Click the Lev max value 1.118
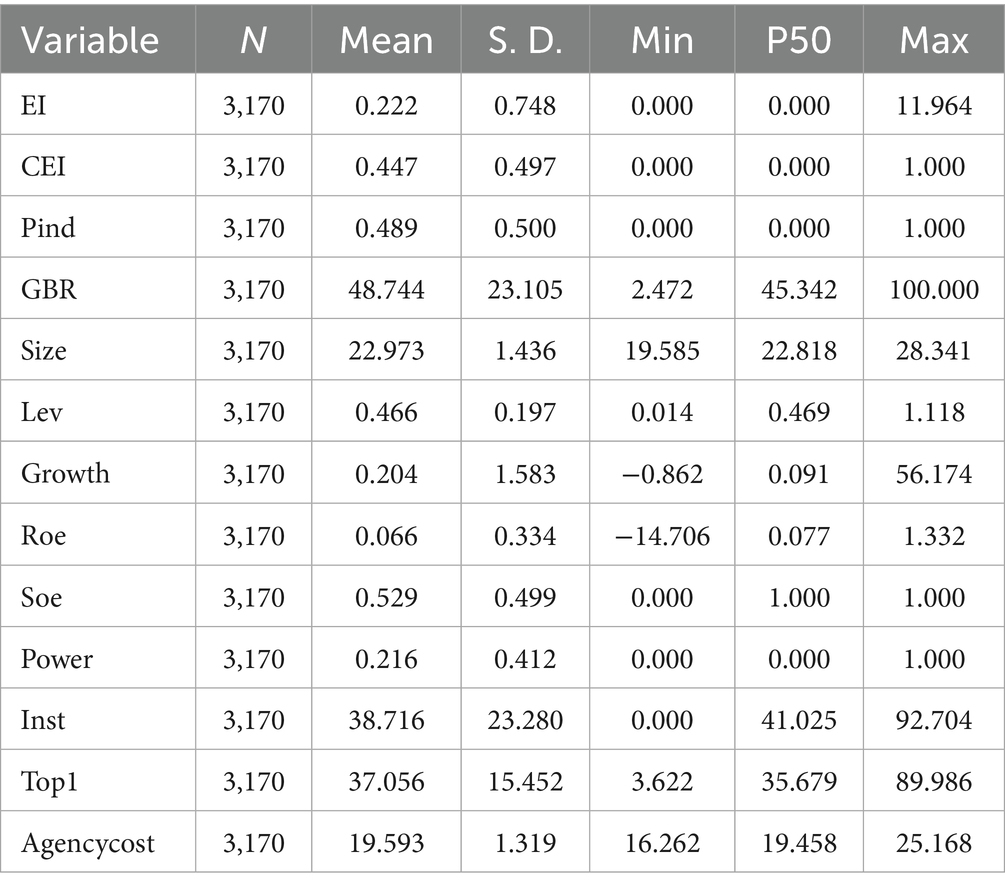The height and width of the screenshot is (890, 1005). [x=934, y=413]
